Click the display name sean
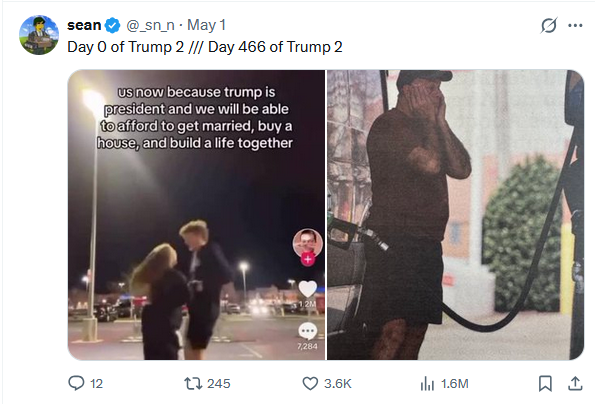 tap(84, 25)
